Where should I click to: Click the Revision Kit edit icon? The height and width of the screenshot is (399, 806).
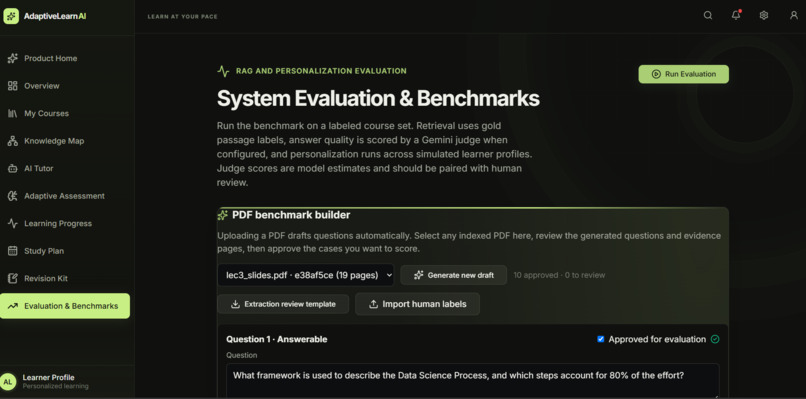(12, 278)
